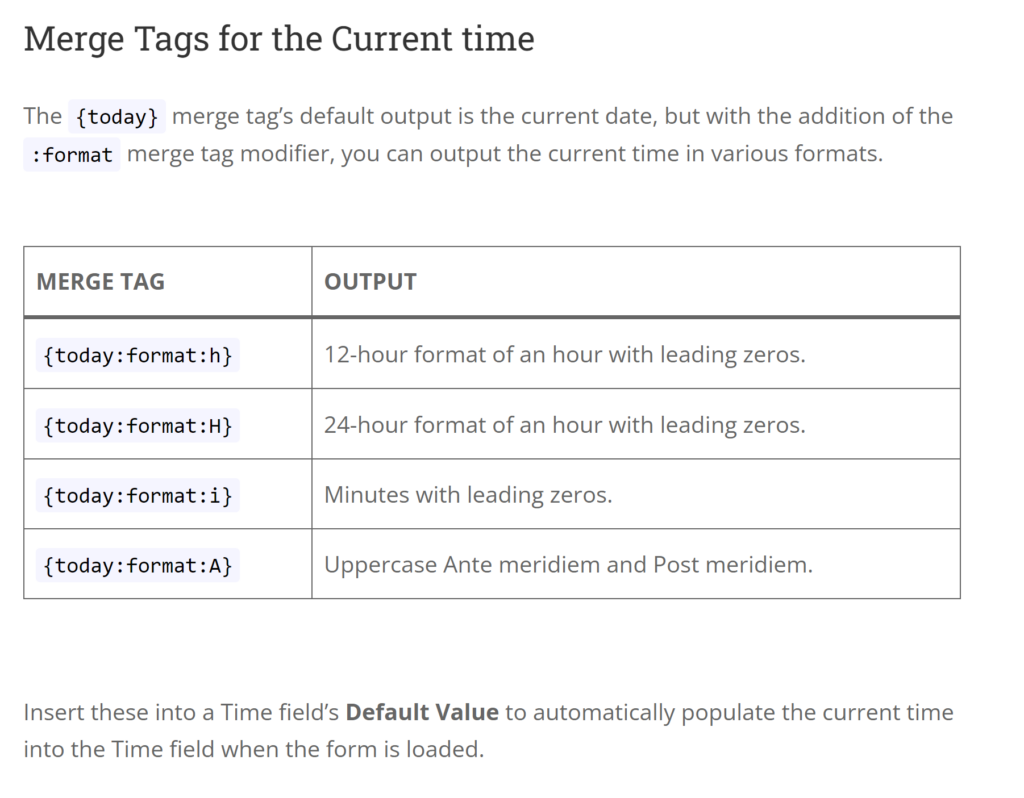Click 'Insert these into a Time field's' text
This screenshot has width=1024, height=798.
pos(182,713)
